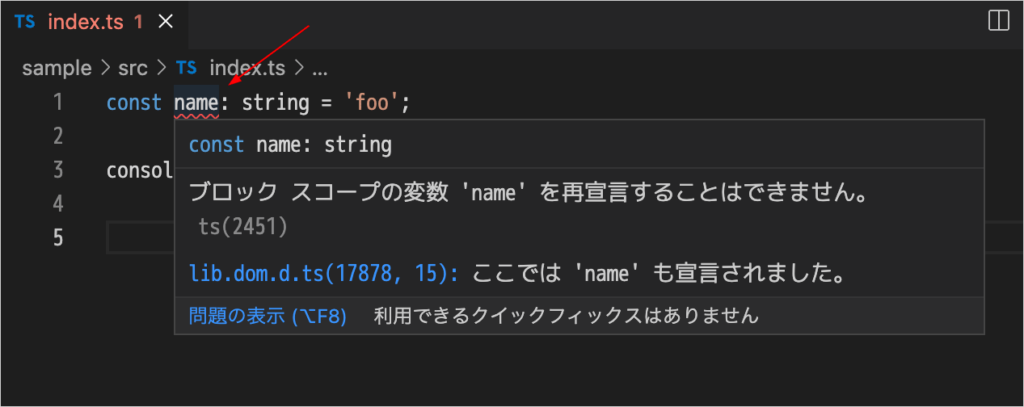1024x407 pixels.
Task: Click the split editor icon
Action: tap(999, 22)
